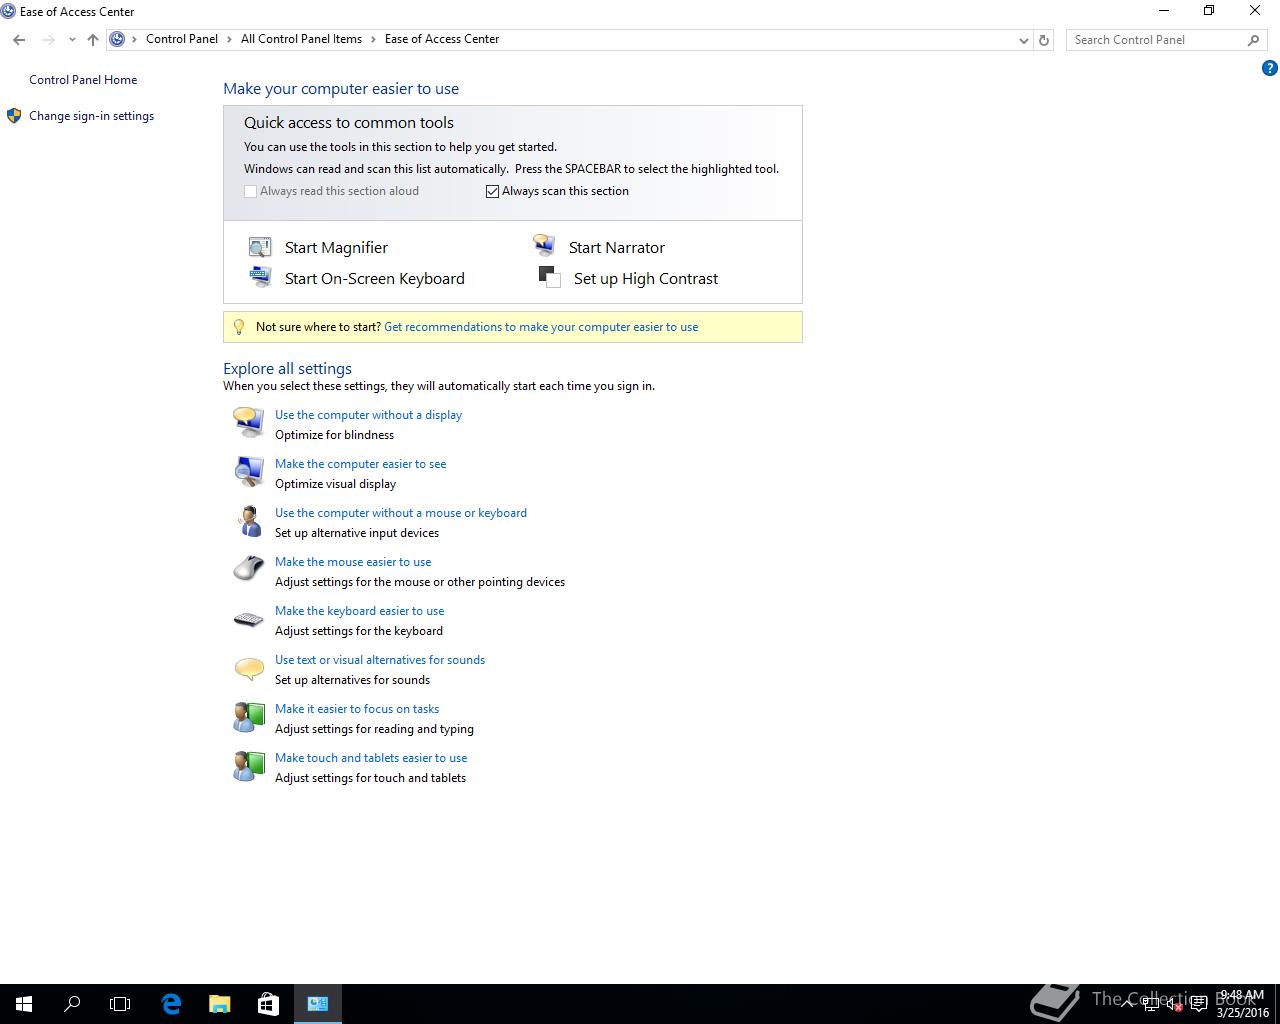Launch Microsoft Edge from the taskbar
This screenshot has width=1280, height=1024.
pos(171,1004)
